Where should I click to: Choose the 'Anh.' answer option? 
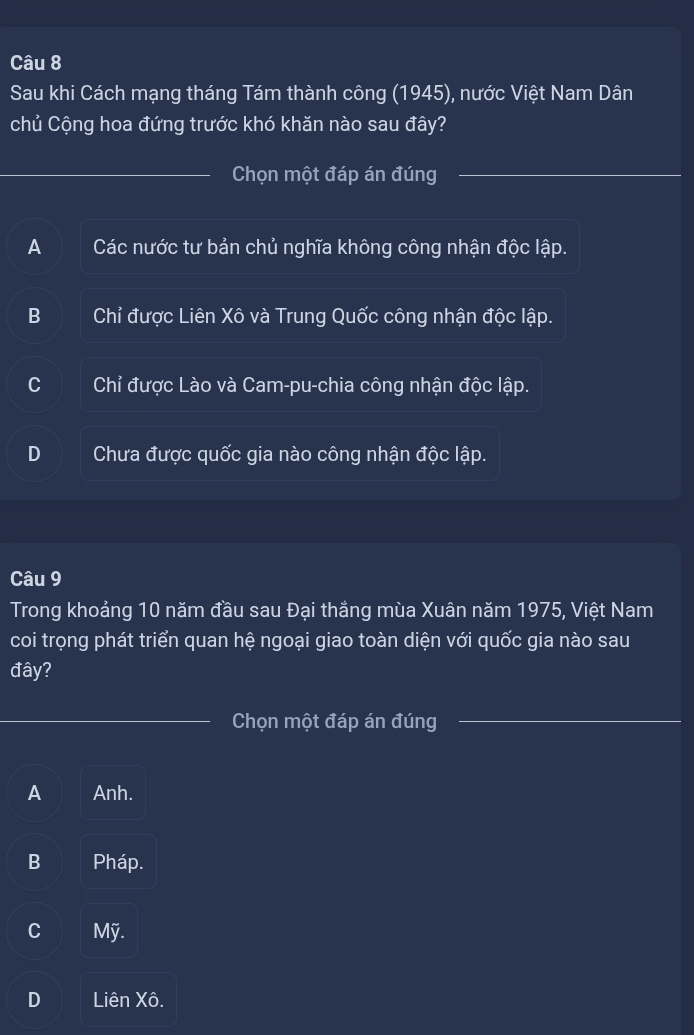point(113,793)
